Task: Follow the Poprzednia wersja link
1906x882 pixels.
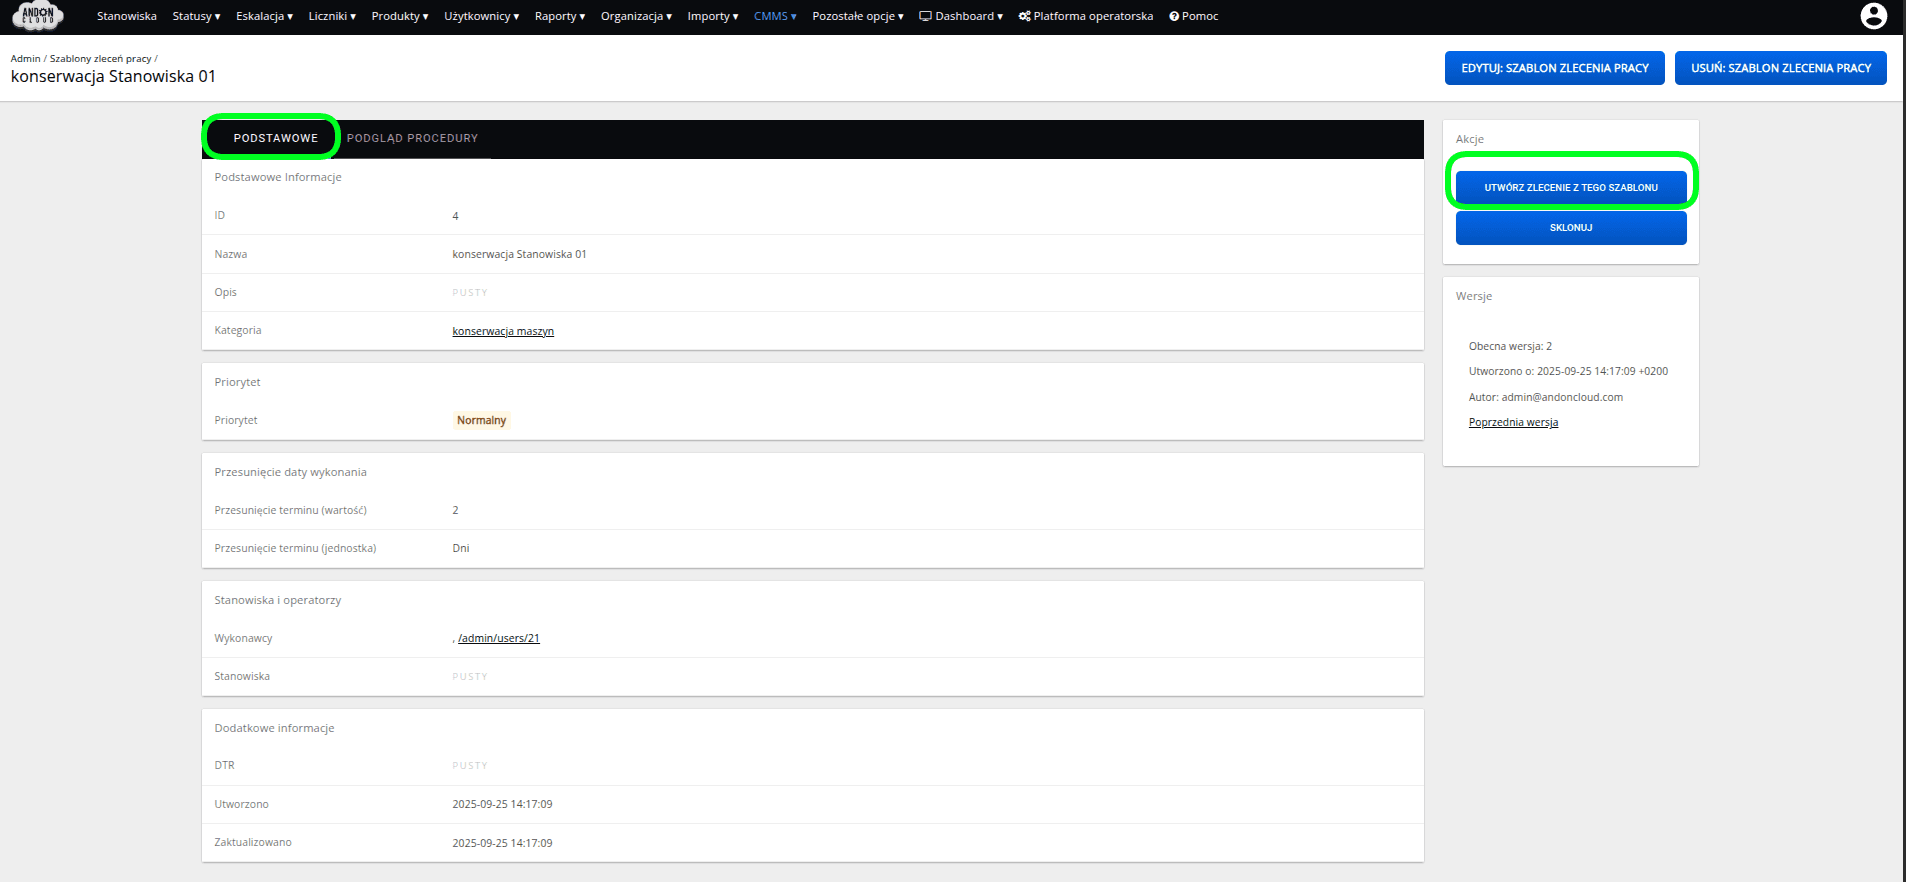Action: coord(1513,422)
